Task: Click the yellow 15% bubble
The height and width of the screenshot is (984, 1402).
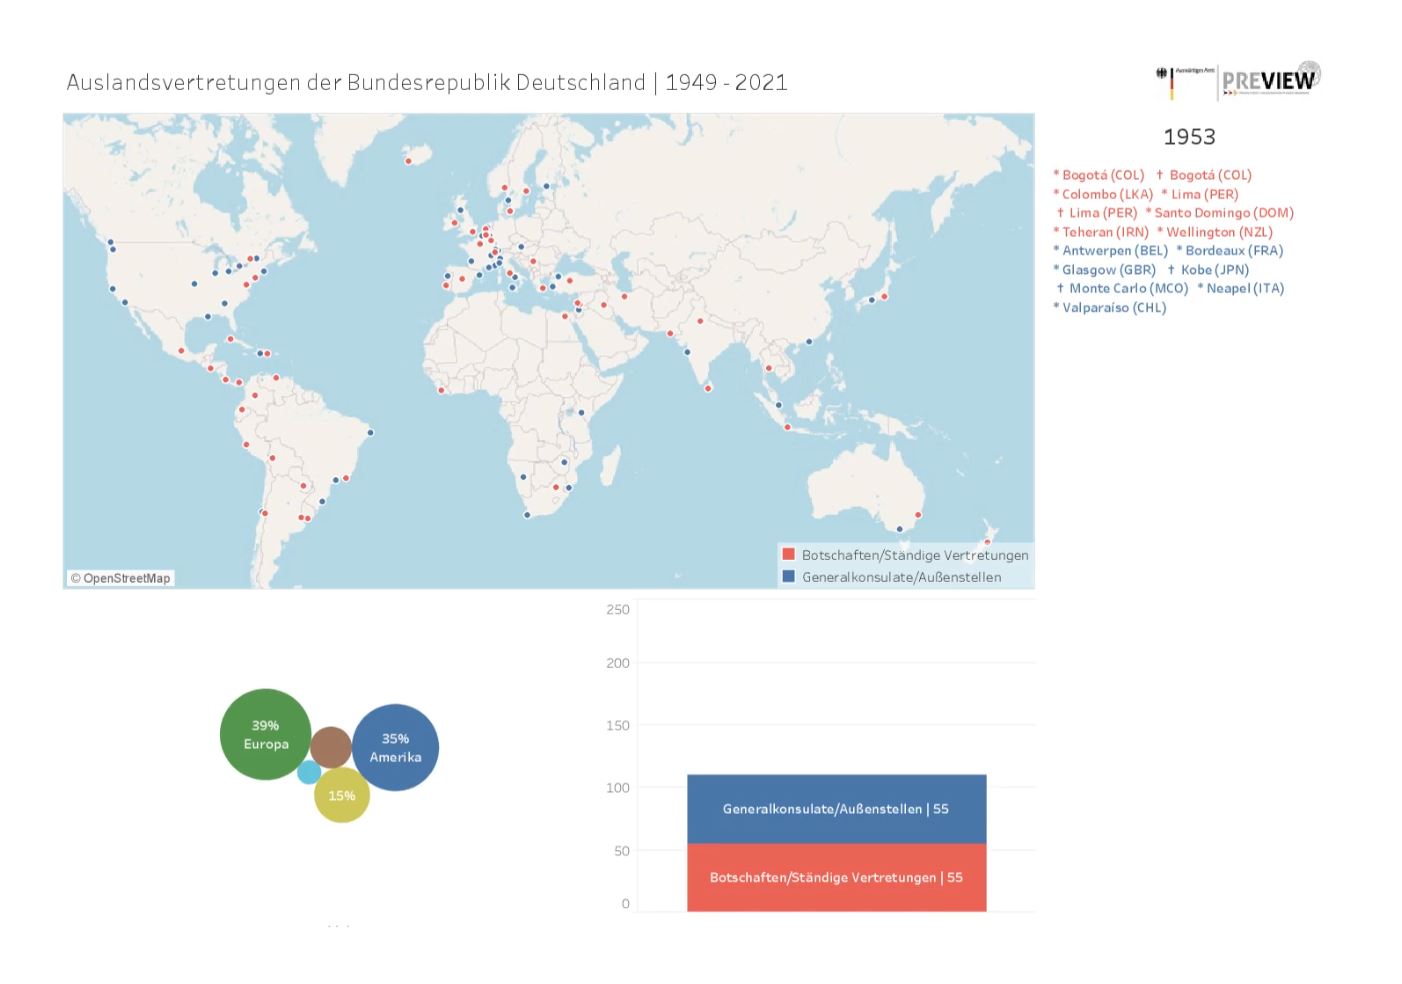Action: tap(342, 795)
